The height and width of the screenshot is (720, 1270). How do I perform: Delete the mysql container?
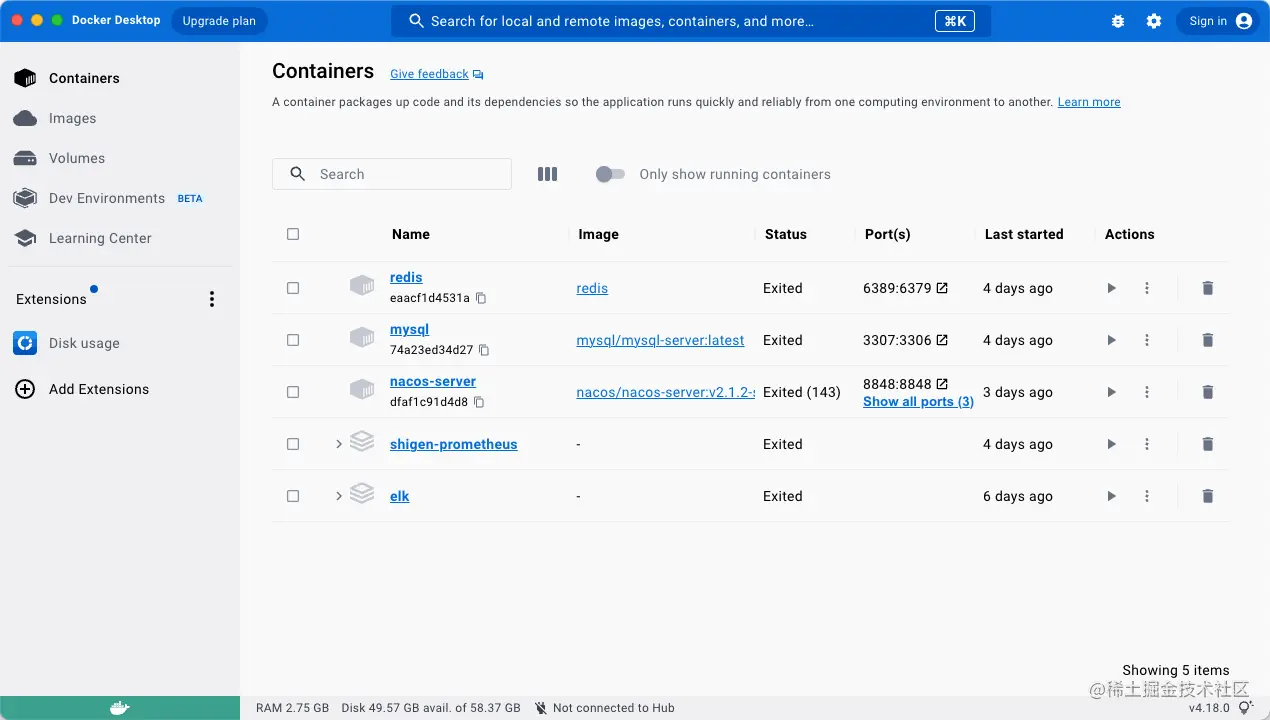click(1207, 340)
